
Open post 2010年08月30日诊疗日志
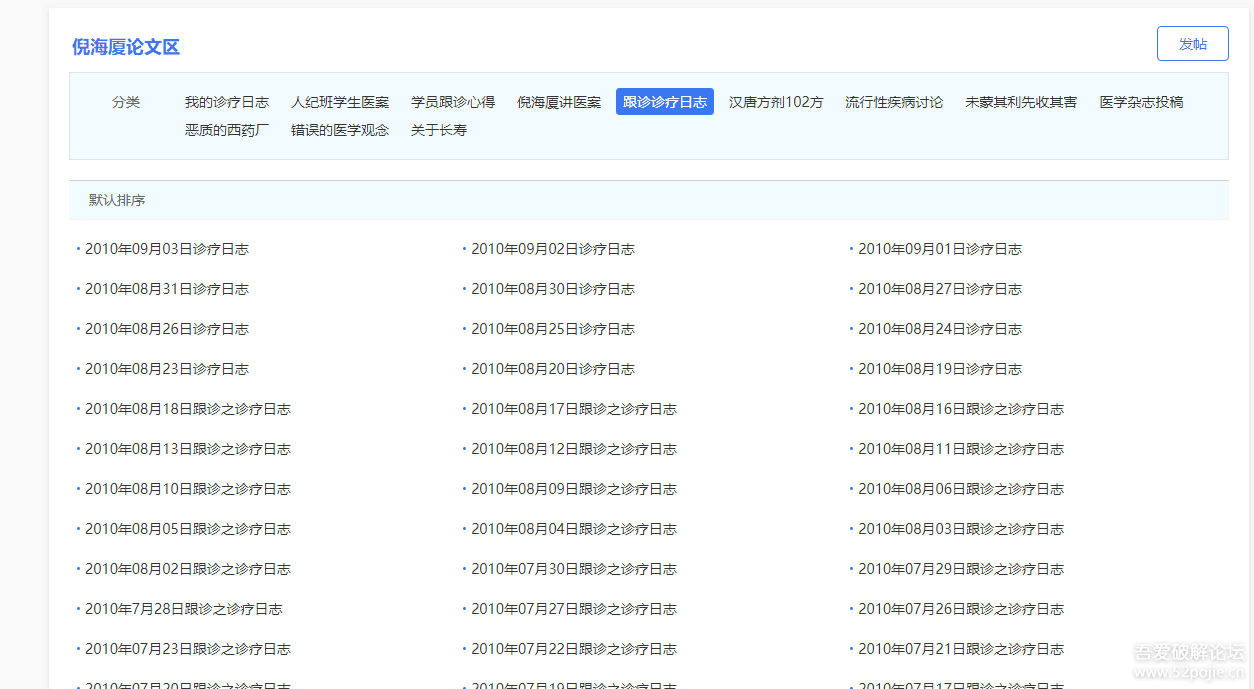pos(552,289)
